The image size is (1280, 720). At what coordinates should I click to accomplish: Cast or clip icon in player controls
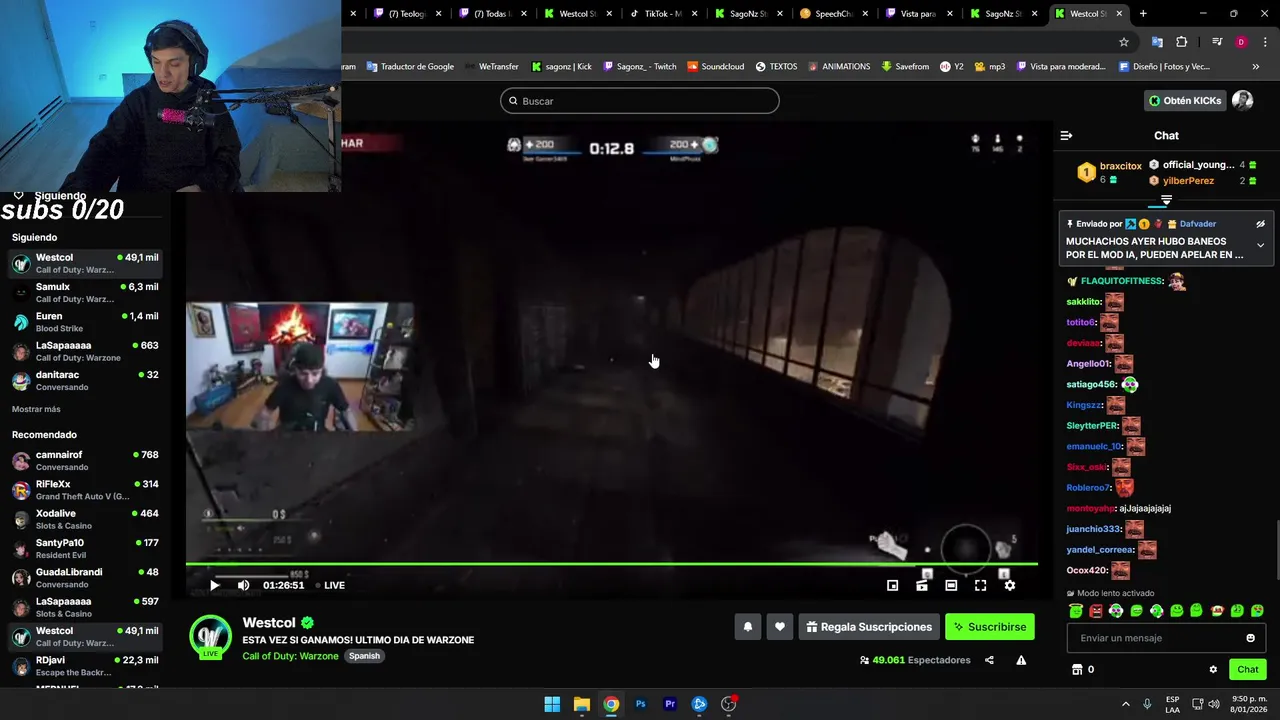pyautogui.click(x=922, y=585)
